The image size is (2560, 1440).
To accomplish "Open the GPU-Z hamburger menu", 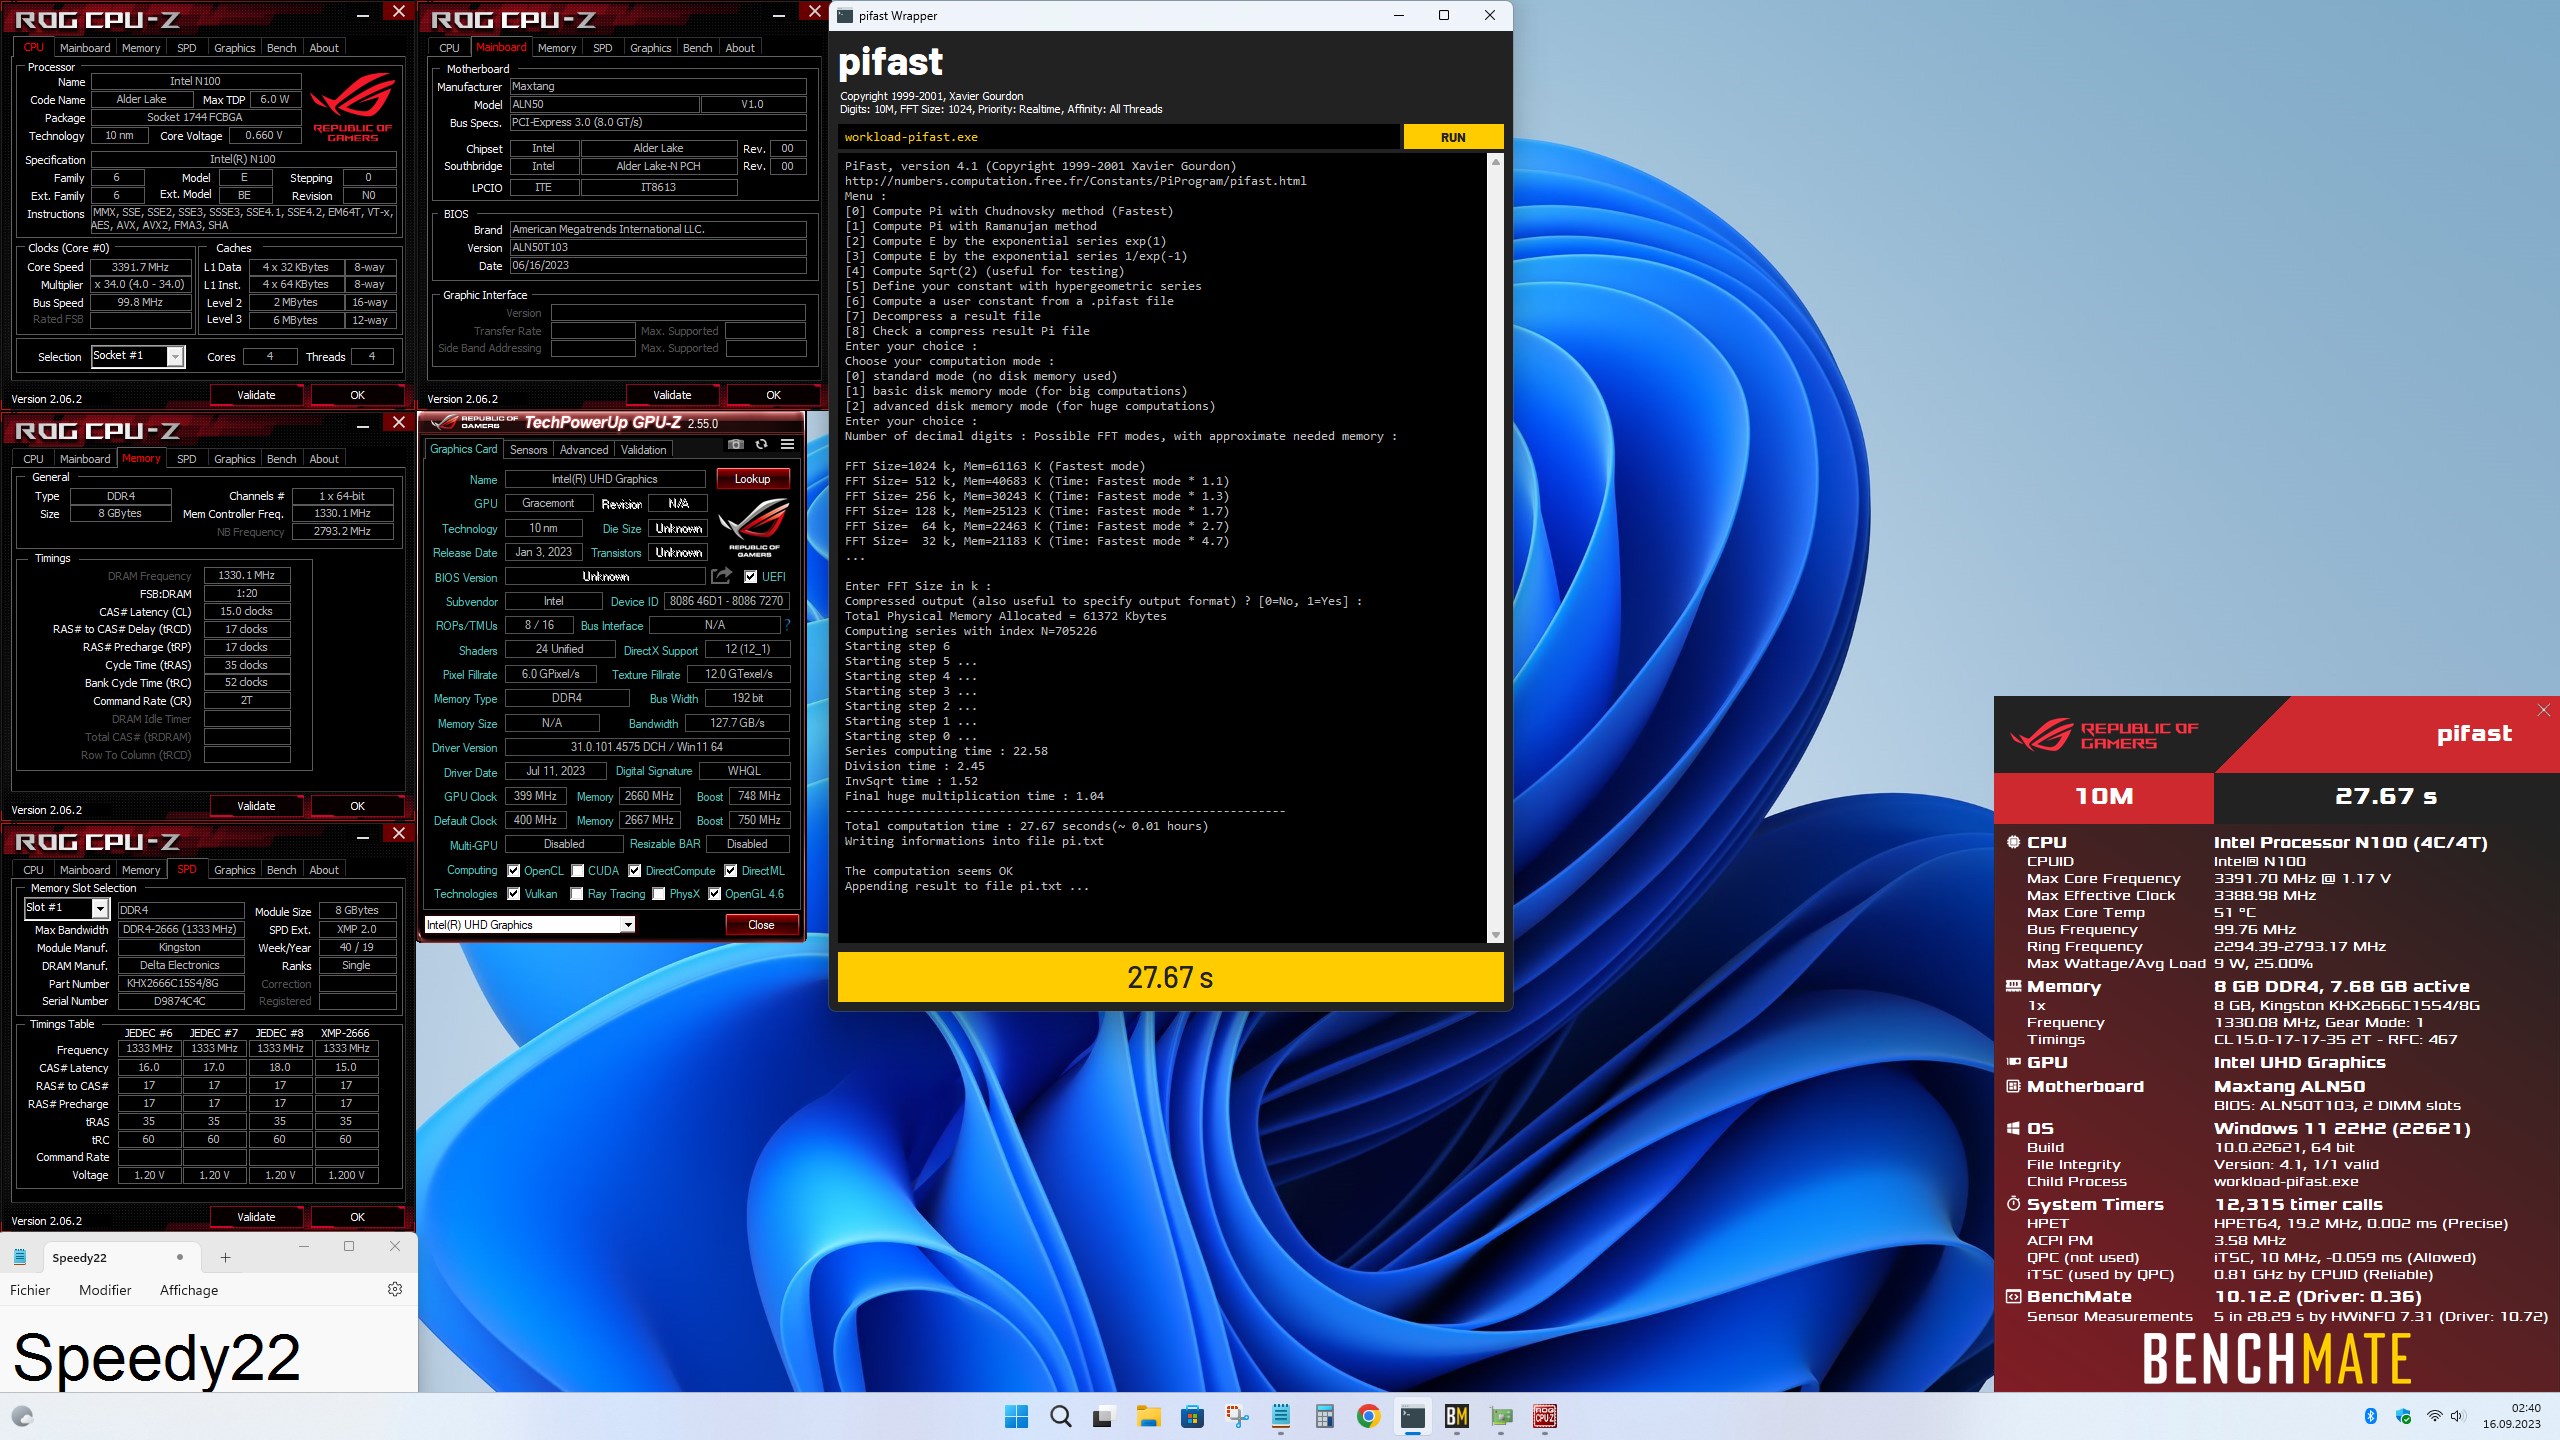I will point(788,444).
